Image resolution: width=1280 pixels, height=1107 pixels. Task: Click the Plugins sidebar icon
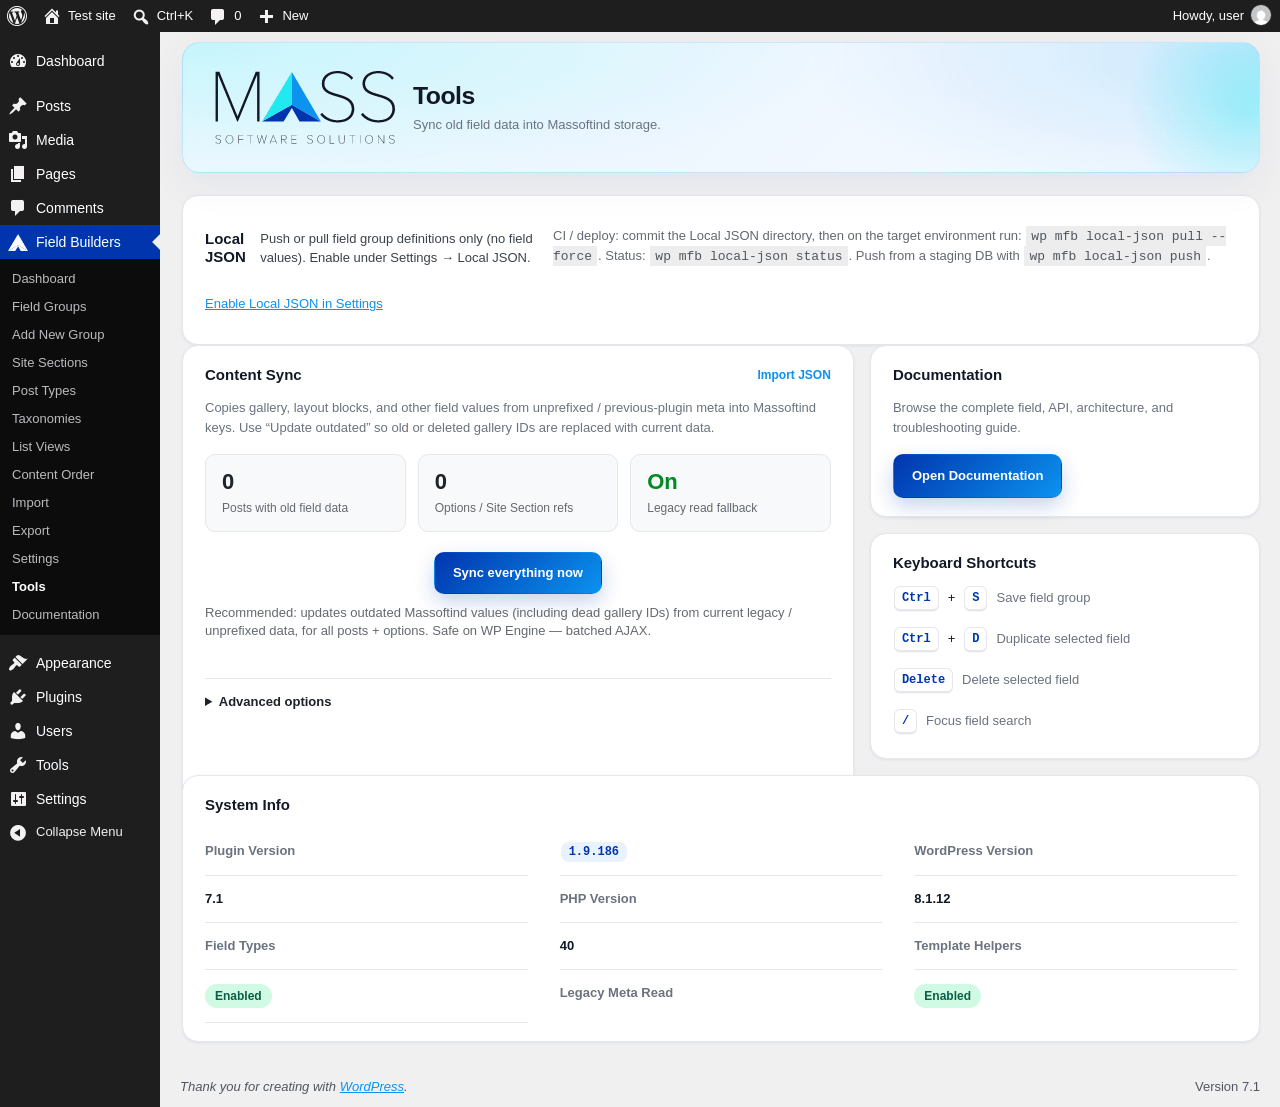(x=18, y=697)
